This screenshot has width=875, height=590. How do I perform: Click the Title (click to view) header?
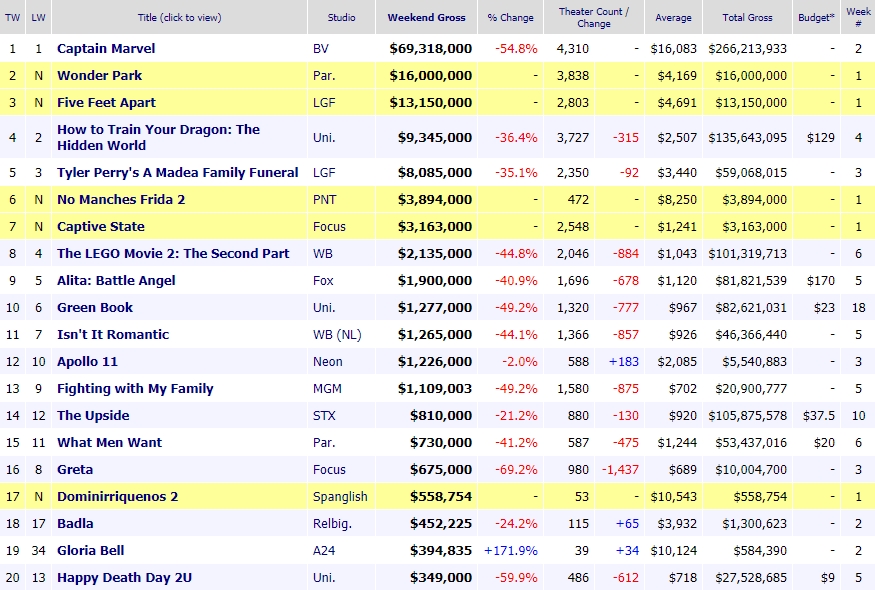coord(180,17)
